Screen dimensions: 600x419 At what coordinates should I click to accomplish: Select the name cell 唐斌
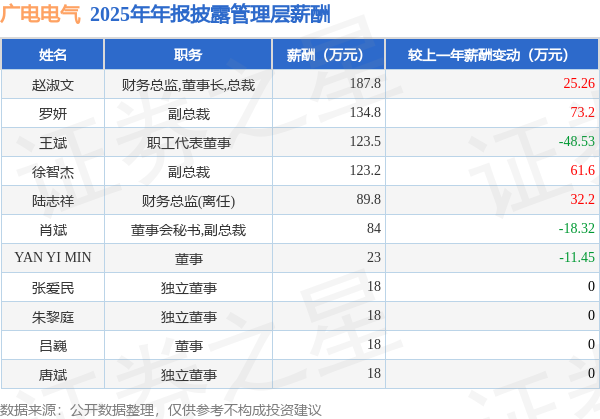pos(53,375)
